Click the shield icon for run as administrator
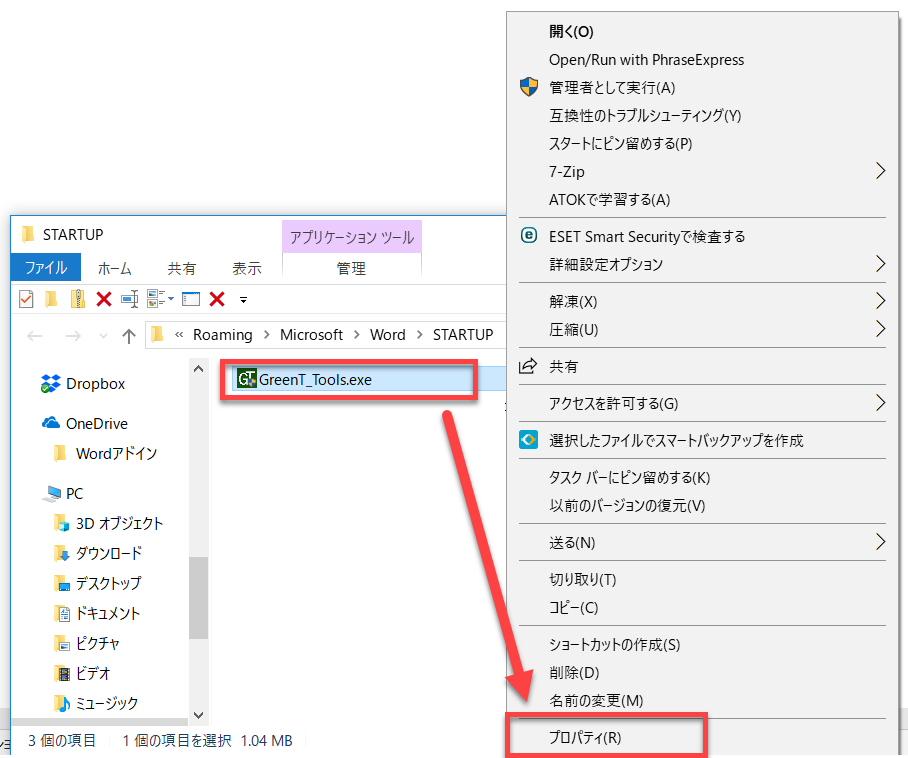This screenshot has width=908, height=758. pyautogui.click(x=529, y=88)
